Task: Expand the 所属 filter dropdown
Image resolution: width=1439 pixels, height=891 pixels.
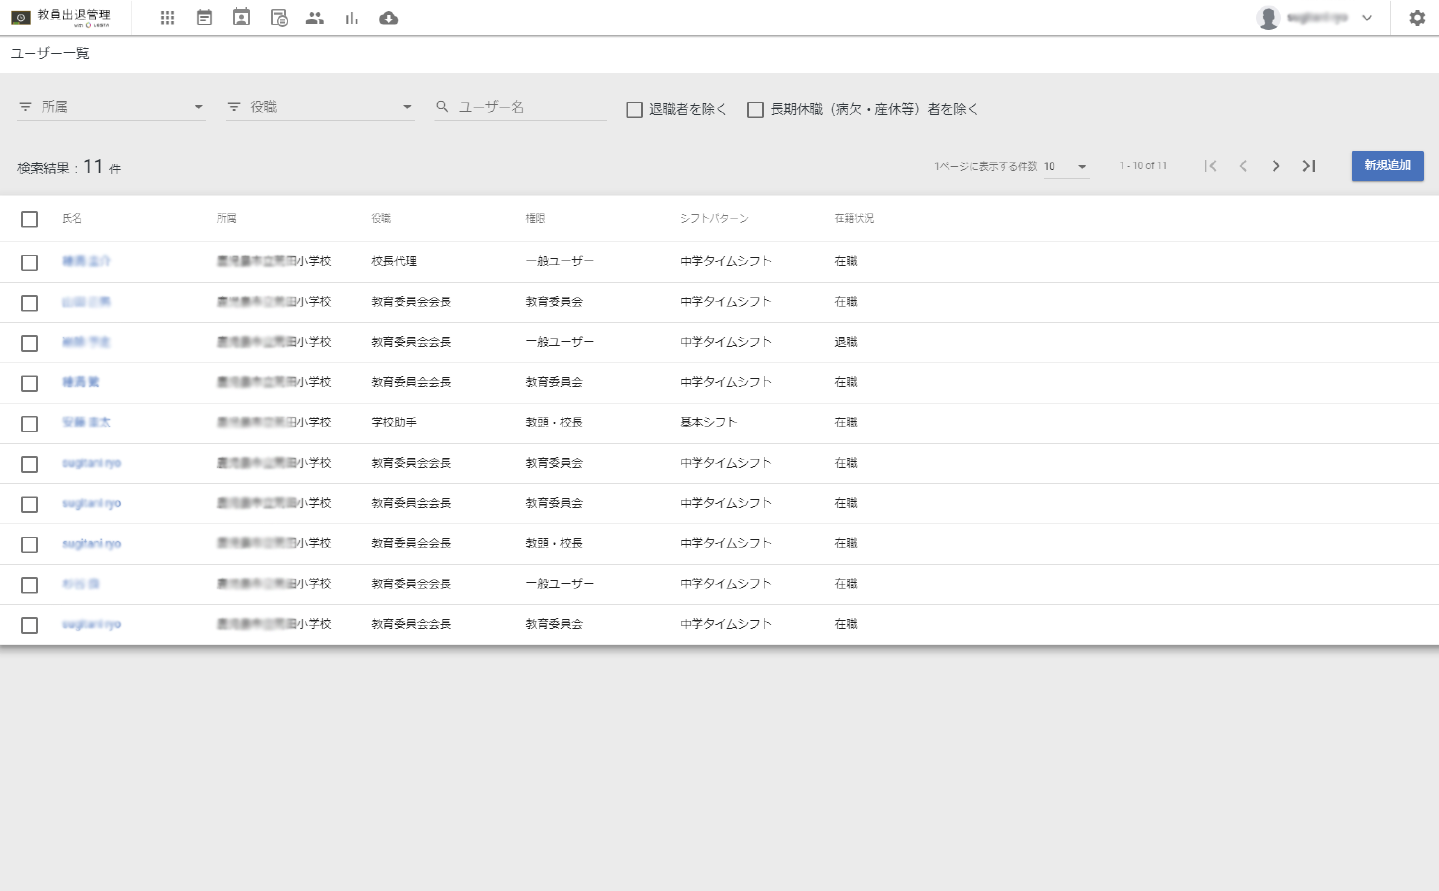Action: (111, 107)
